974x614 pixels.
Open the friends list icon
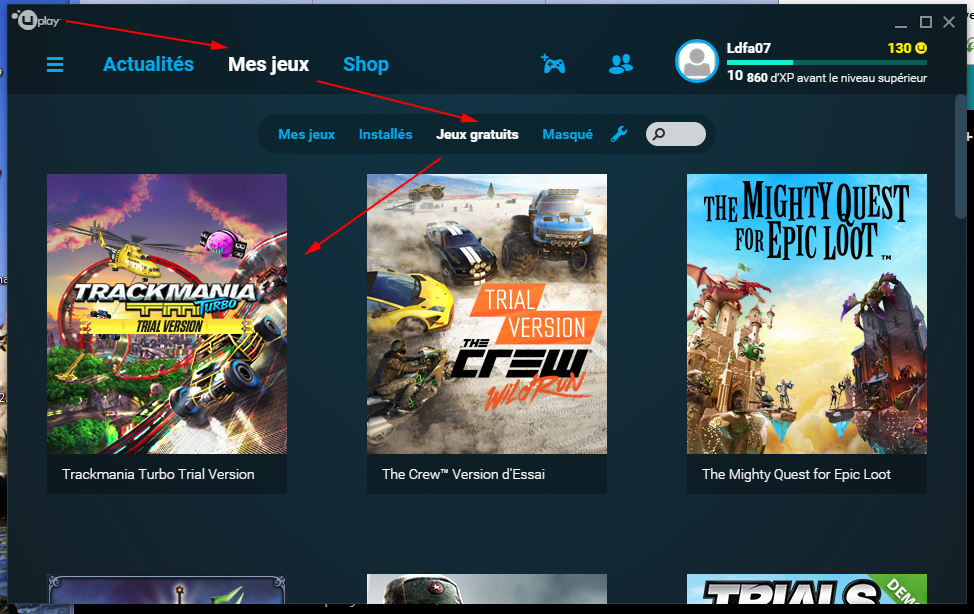[x=621, y=64]
